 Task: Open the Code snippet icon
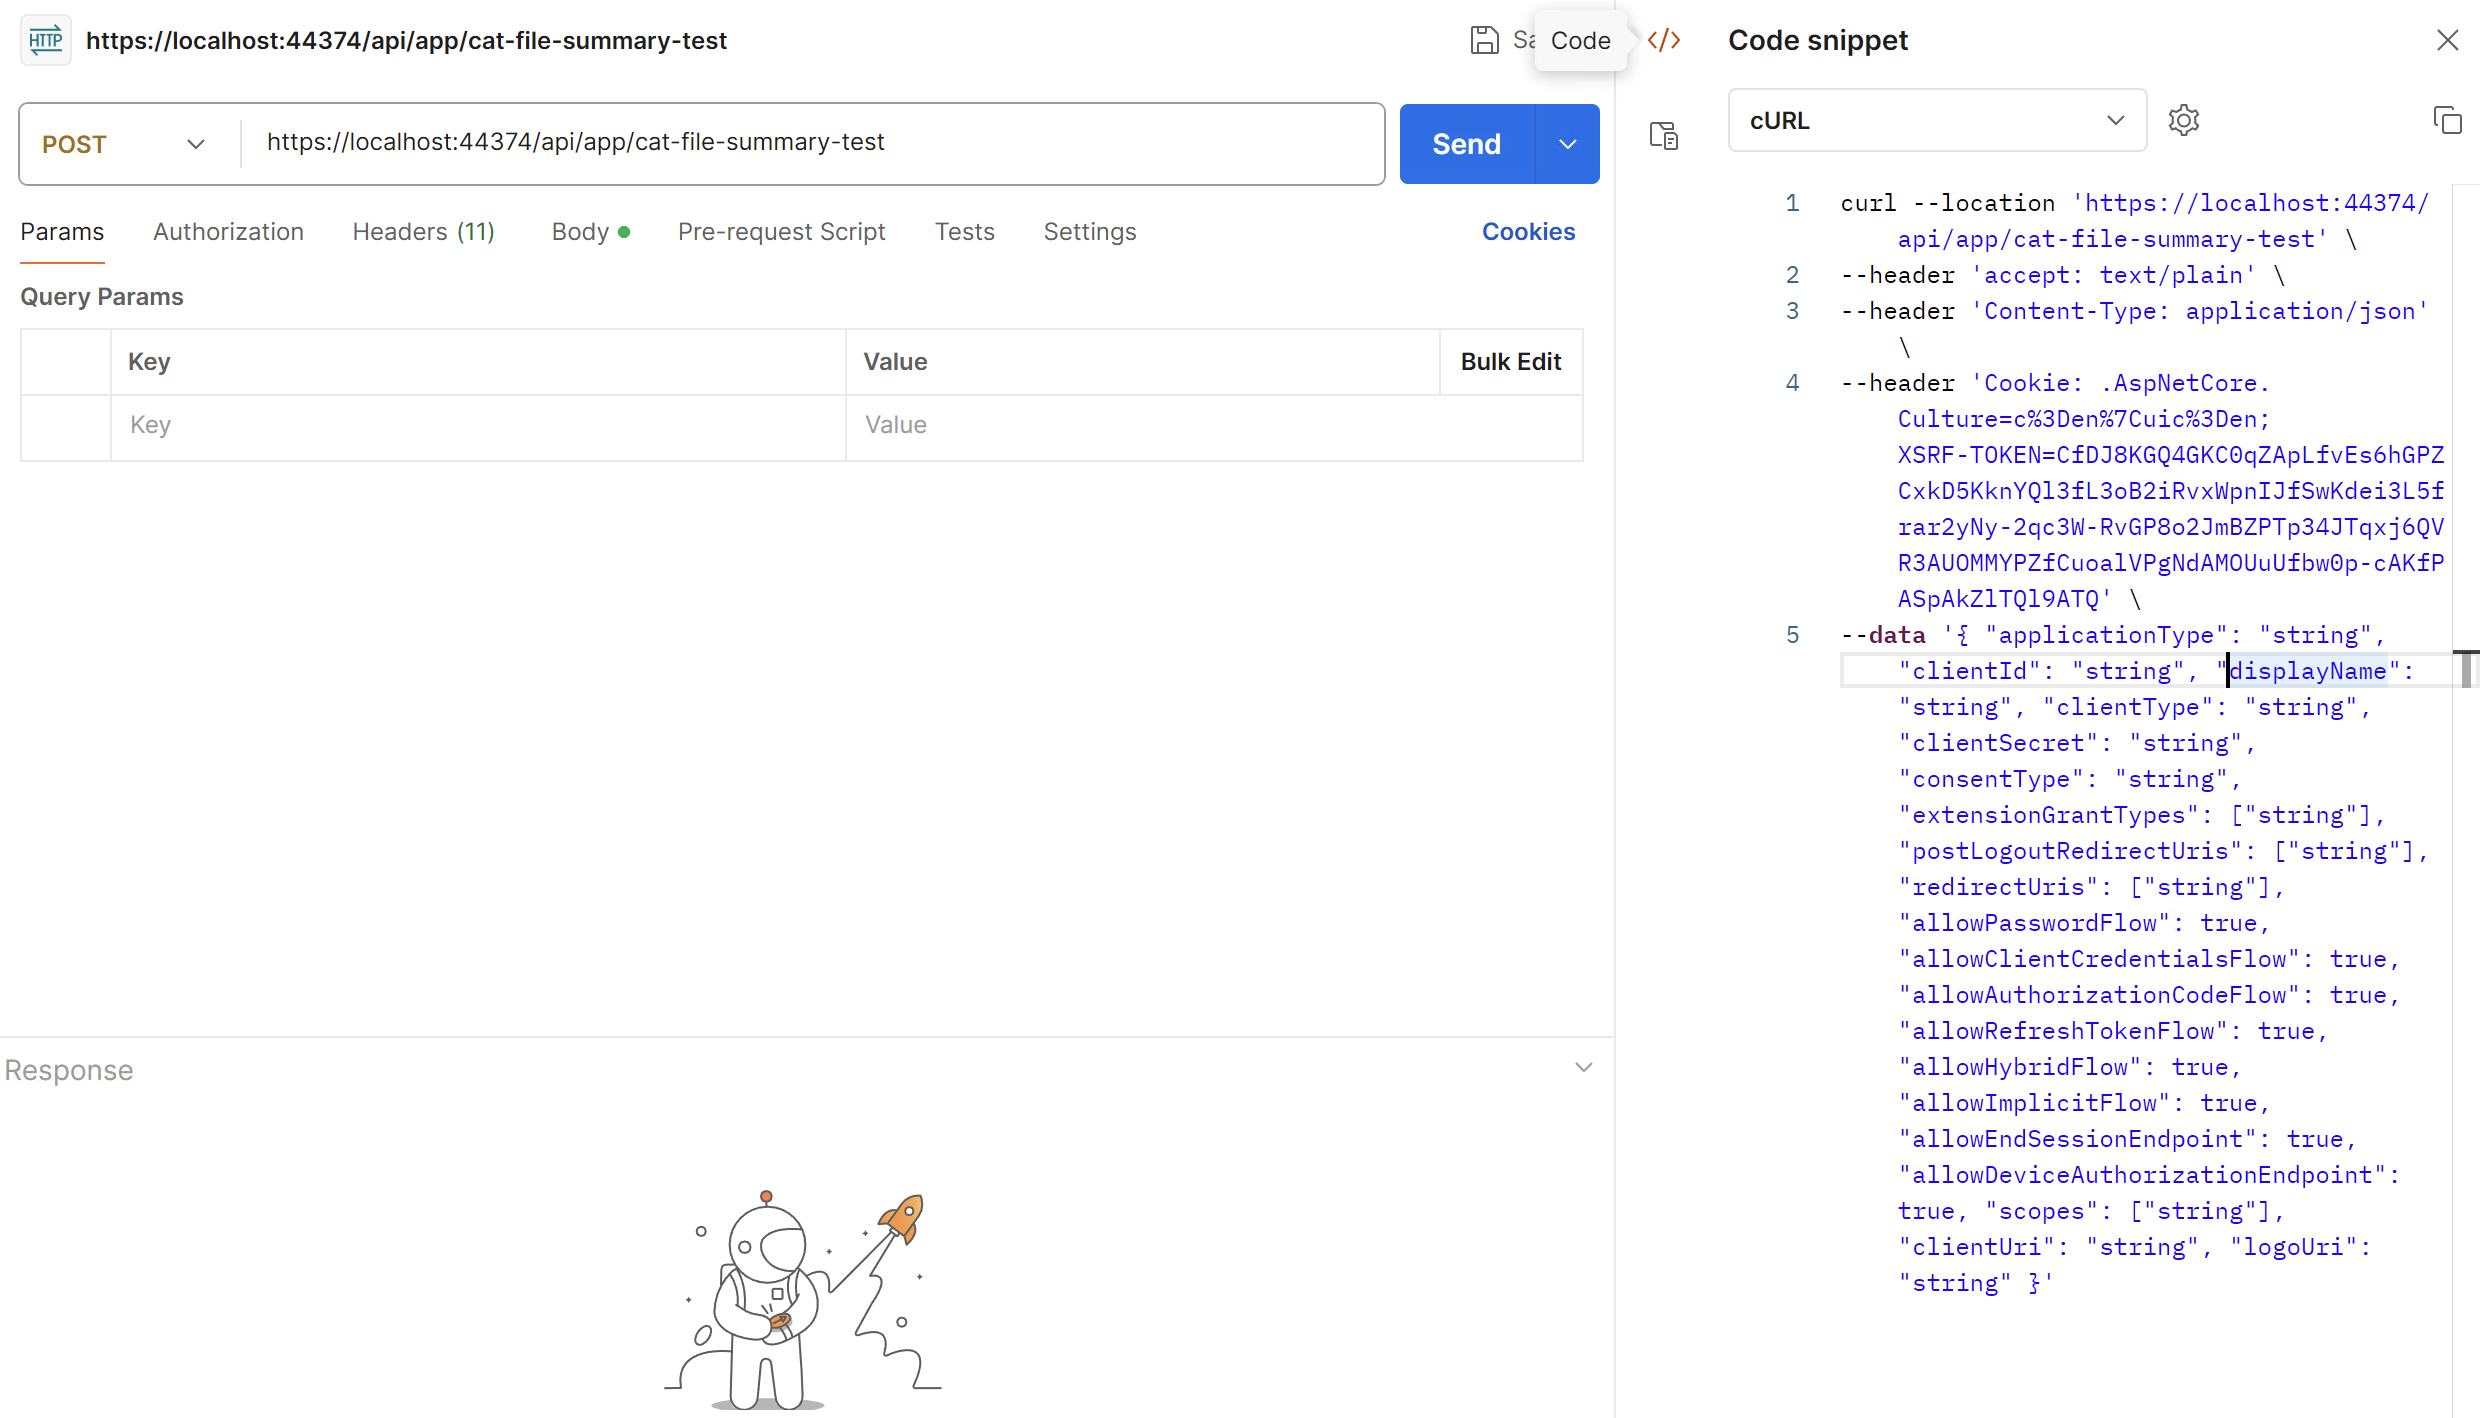pyautogui.click(x=1664, y=40)
